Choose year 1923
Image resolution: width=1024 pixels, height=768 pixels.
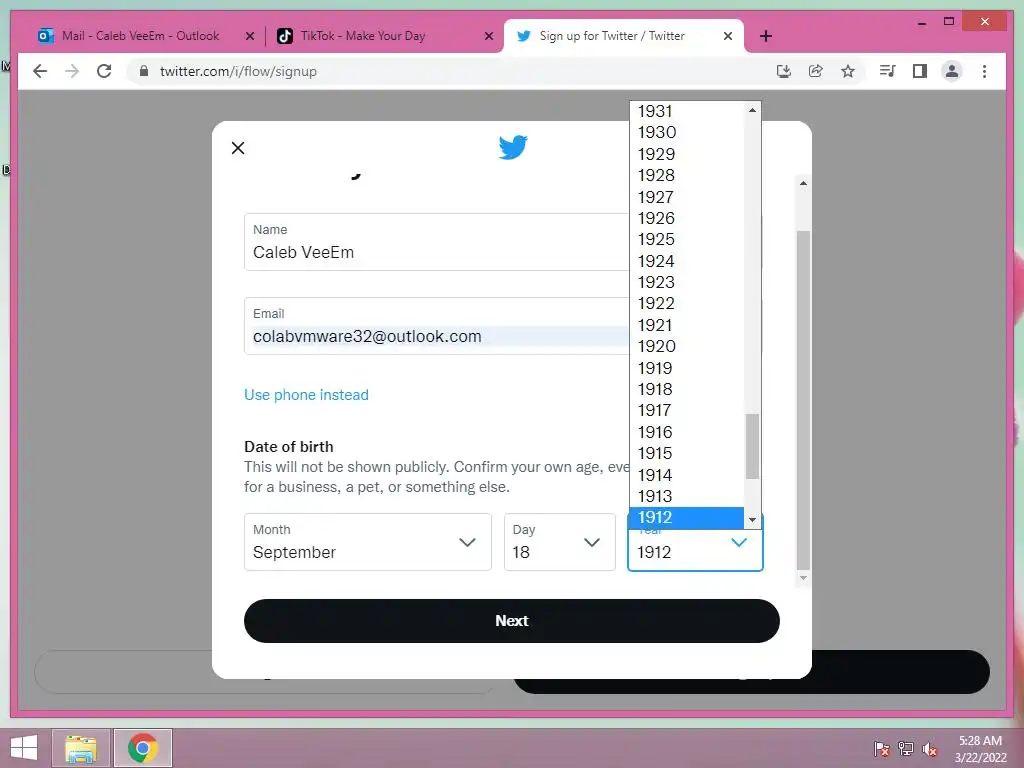coord(686,283)
